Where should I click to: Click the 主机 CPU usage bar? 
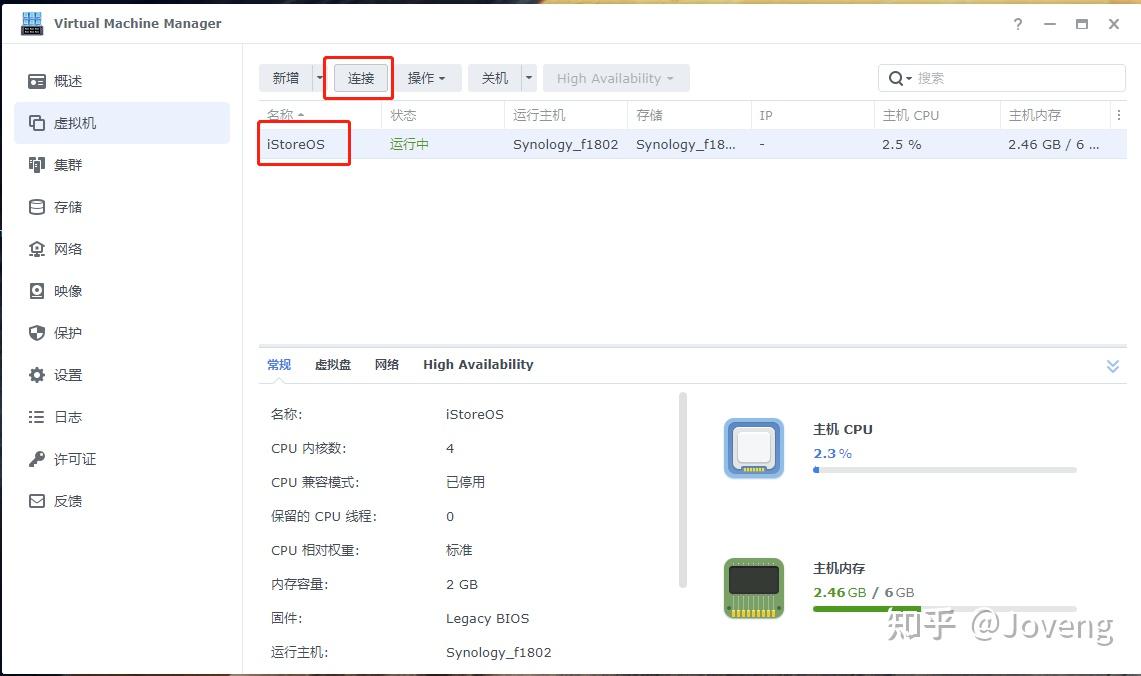(x=945, y=470)
